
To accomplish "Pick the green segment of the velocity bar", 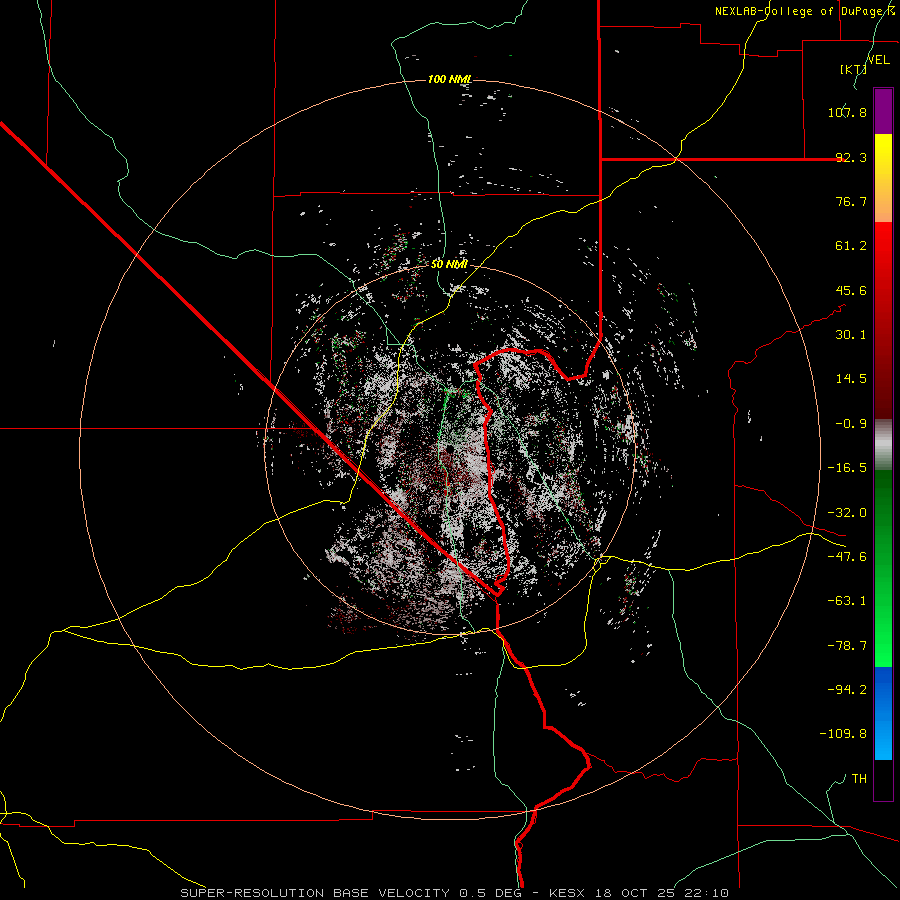I will click(883, 568).
